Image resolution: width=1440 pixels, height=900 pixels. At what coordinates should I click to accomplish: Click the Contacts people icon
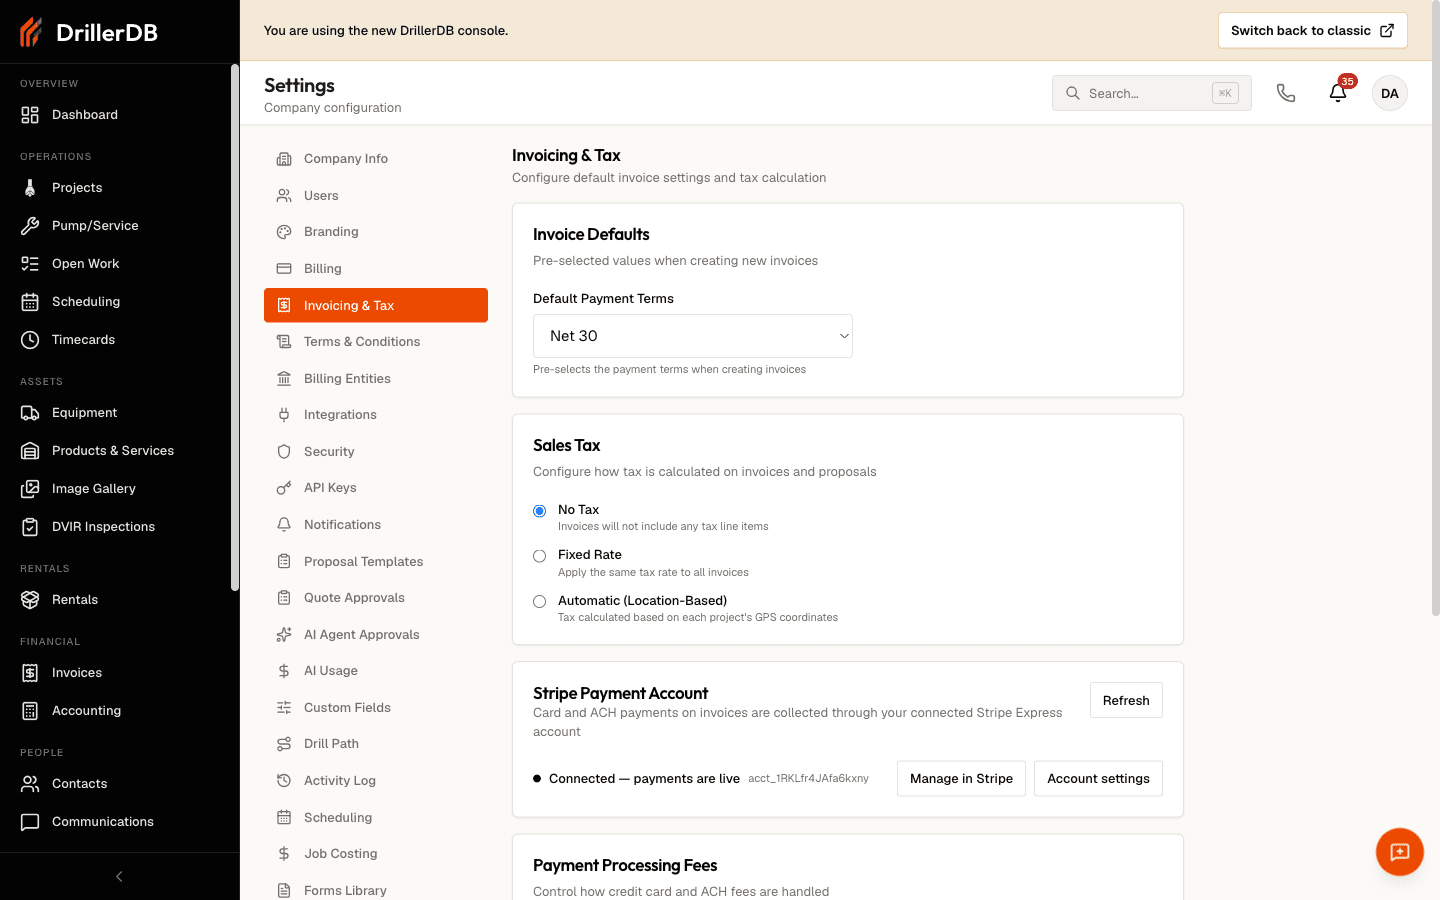[x=30, y=784]
